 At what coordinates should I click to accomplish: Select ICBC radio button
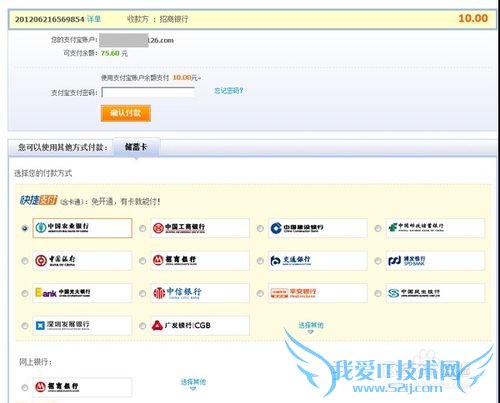(142, 228)
